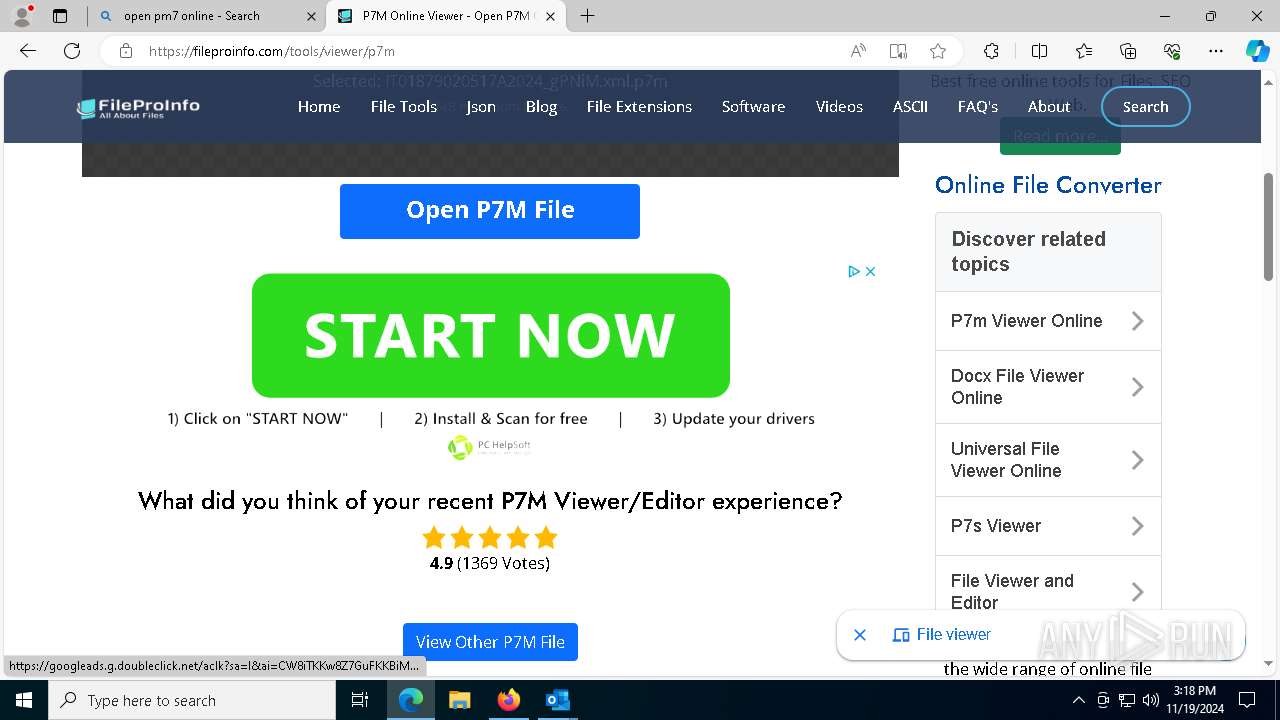1280x720 pixels.
Task: Expand P7m Viewer Online topic
Action: click(x=1048, y=321)
